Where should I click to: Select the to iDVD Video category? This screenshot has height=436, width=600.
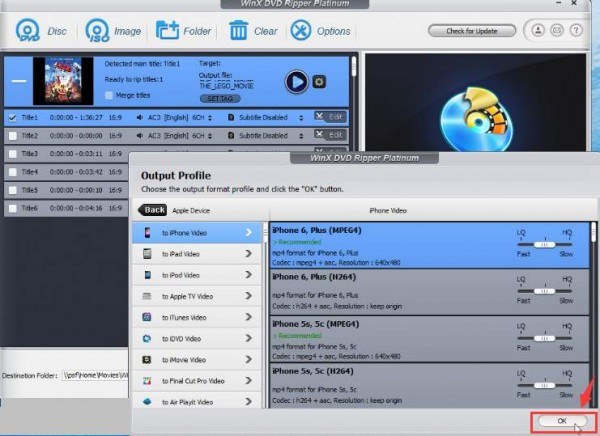coord(197,338)
